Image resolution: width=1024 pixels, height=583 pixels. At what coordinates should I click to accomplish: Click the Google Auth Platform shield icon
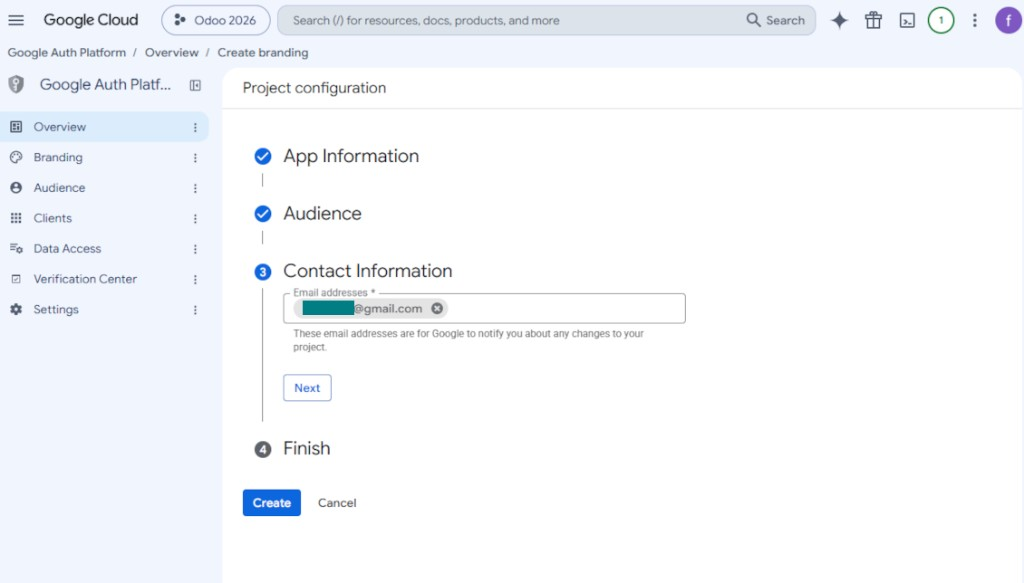point(16,84)
